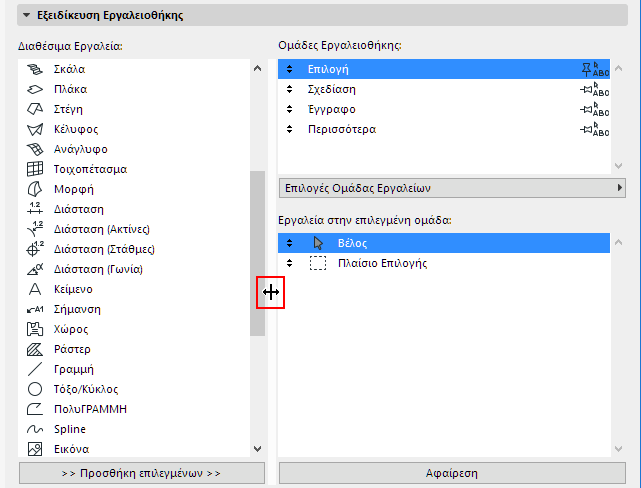The width and height of the screenshot is (641, 488).
Task: Select the Έγγραφο toolbox group
Action: pyautogui.click(x=332, y=109)
